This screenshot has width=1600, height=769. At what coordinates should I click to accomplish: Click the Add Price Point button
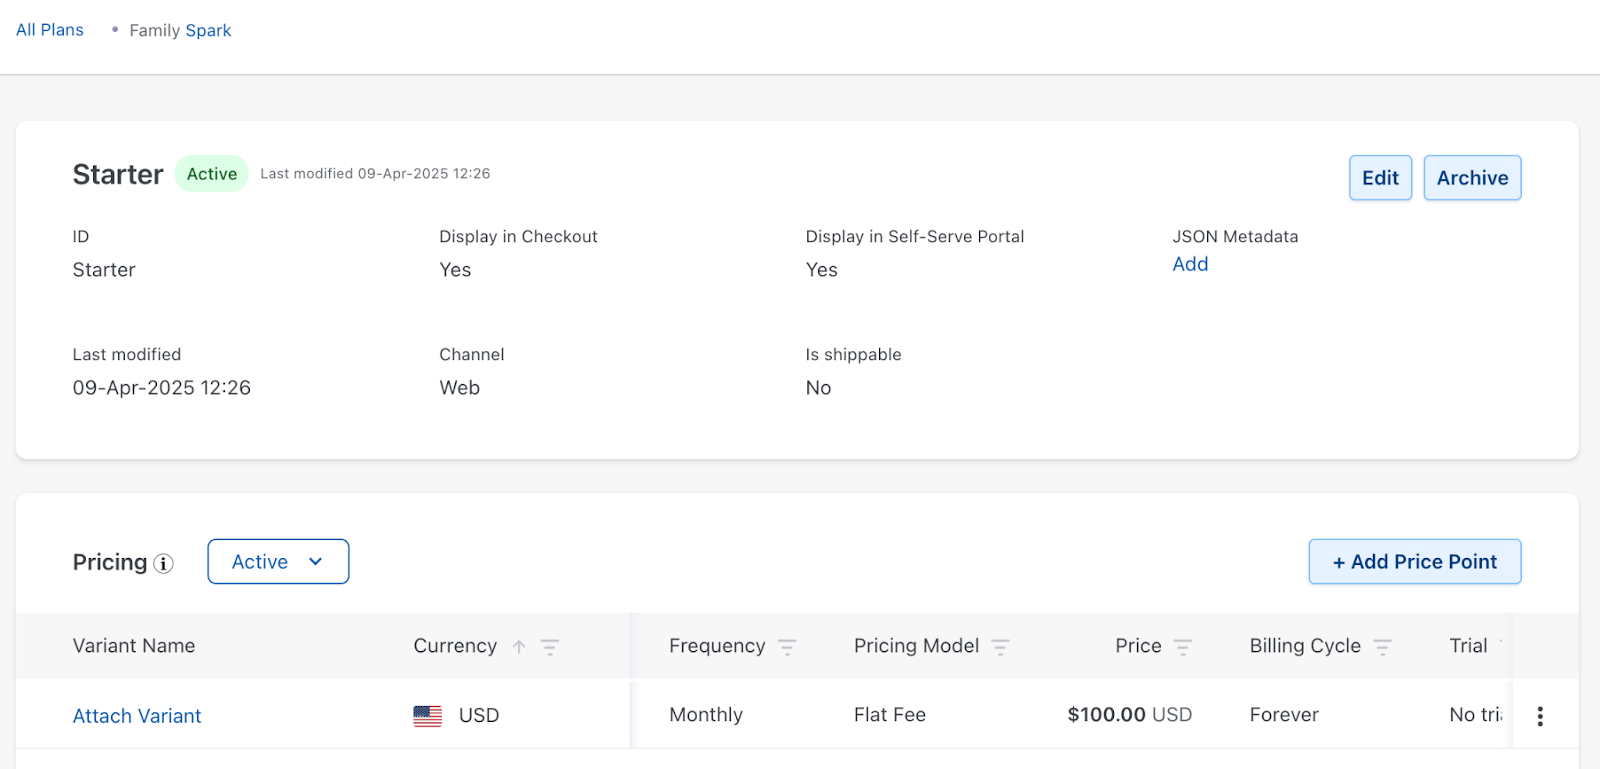(x=1414, y=562)
